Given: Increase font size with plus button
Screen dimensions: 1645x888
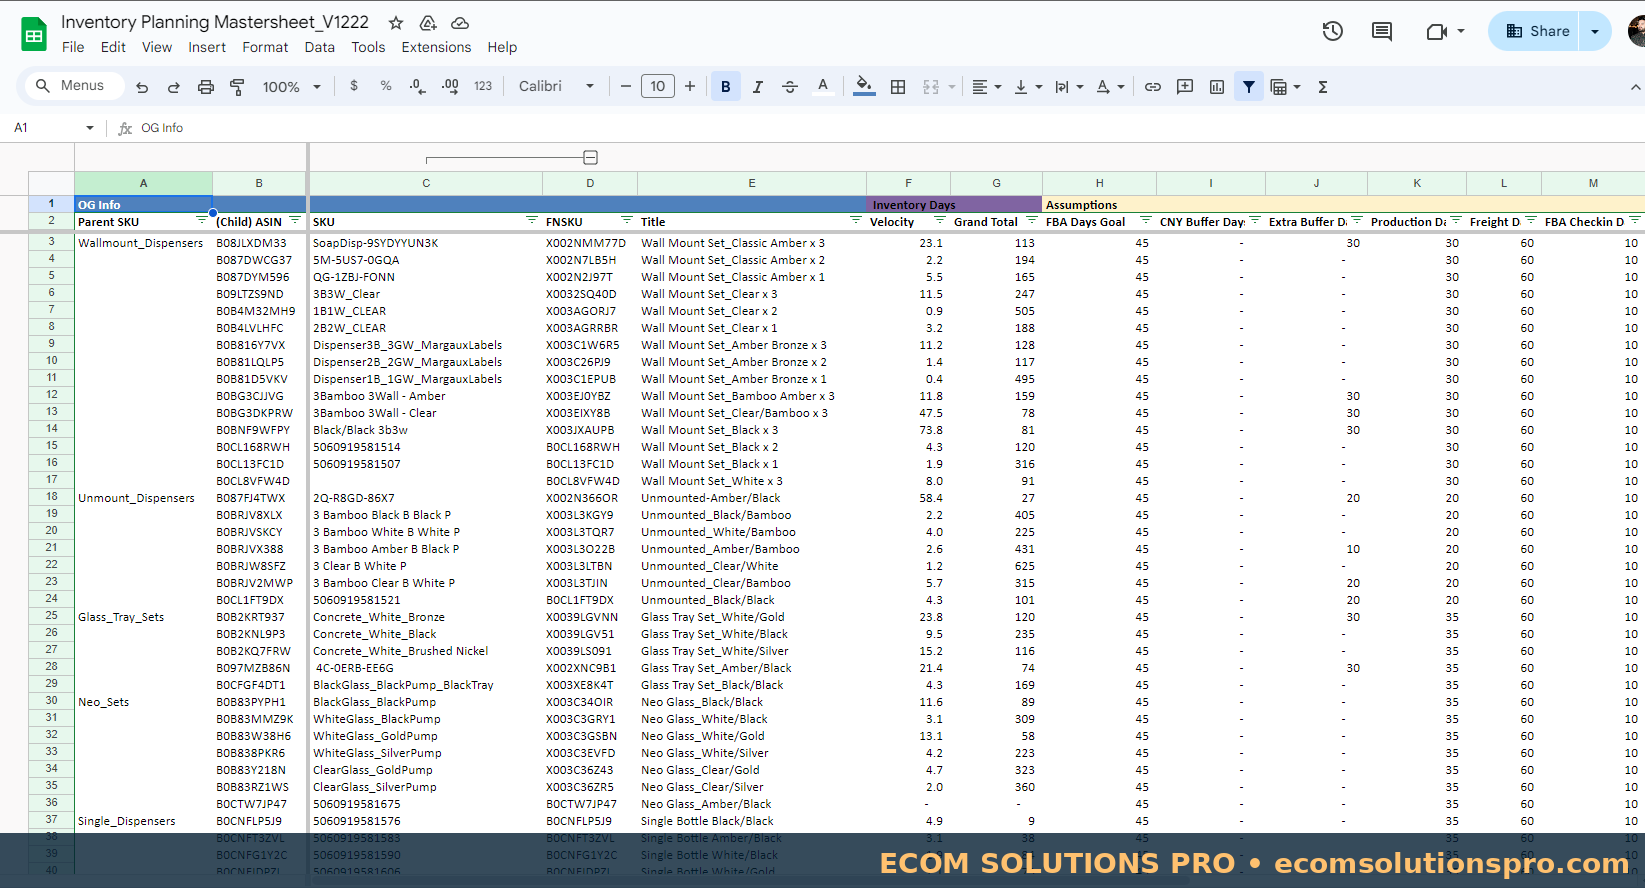Looking at the screenshot, I should 690,87.
